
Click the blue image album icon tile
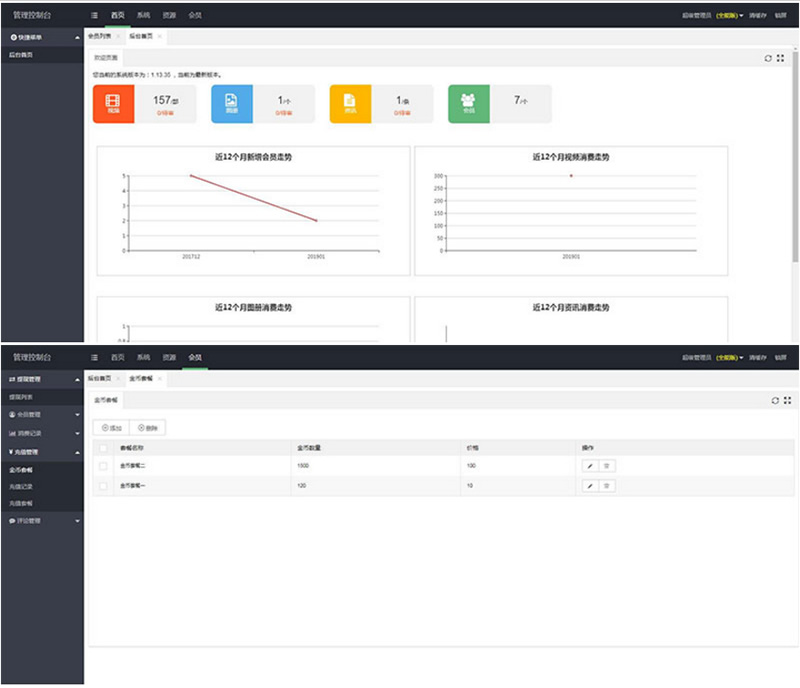pos(231,103)
